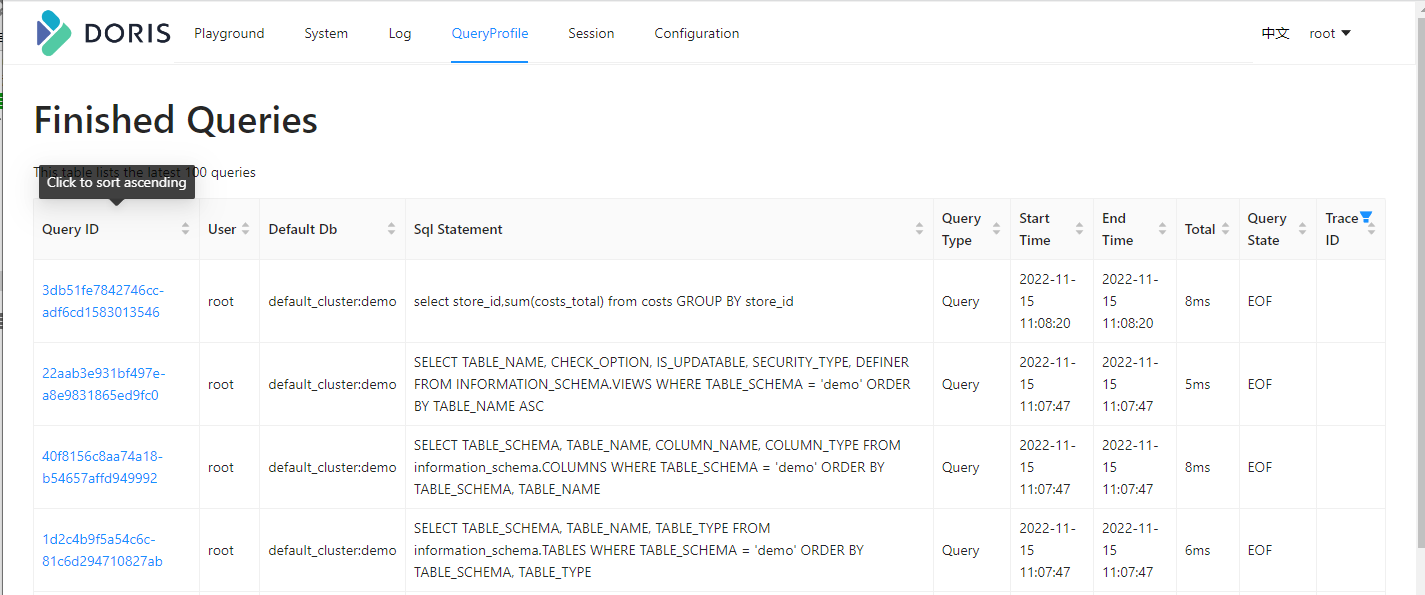Open the Log page
The width and height of the screenshot is (1425, 595).
pos(400,33)
